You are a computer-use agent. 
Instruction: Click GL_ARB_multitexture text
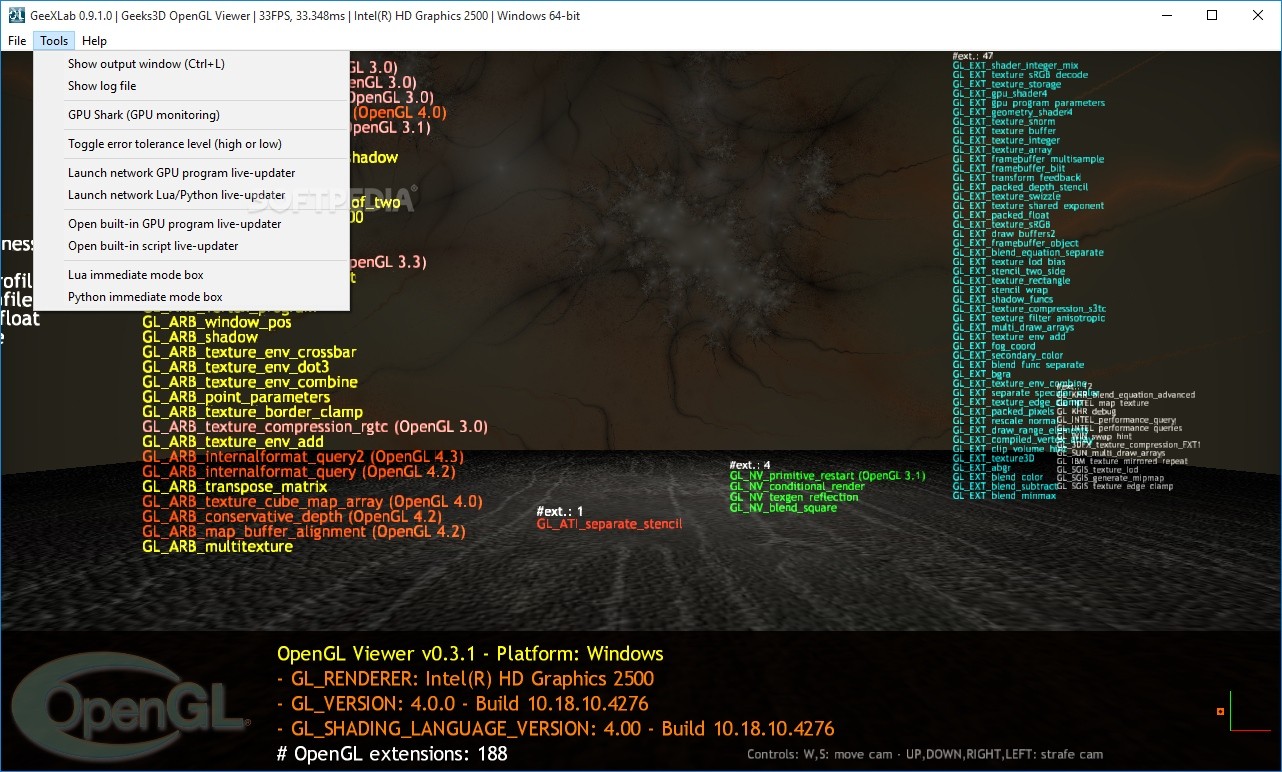pyautogui.click(x=218, y=547)
